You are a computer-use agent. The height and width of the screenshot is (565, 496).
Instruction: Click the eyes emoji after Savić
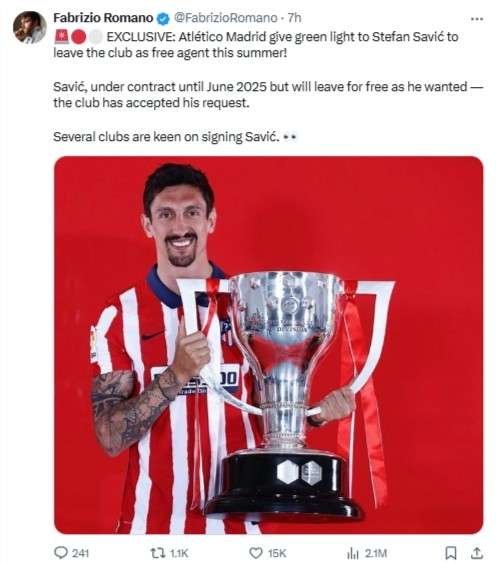(290, 137)
